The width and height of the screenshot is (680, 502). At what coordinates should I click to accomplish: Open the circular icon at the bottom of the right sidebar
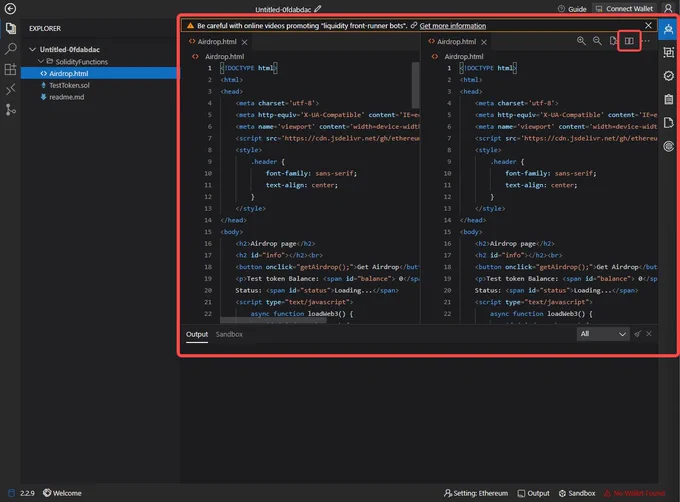pyautogui.click(x=668, y=146)
